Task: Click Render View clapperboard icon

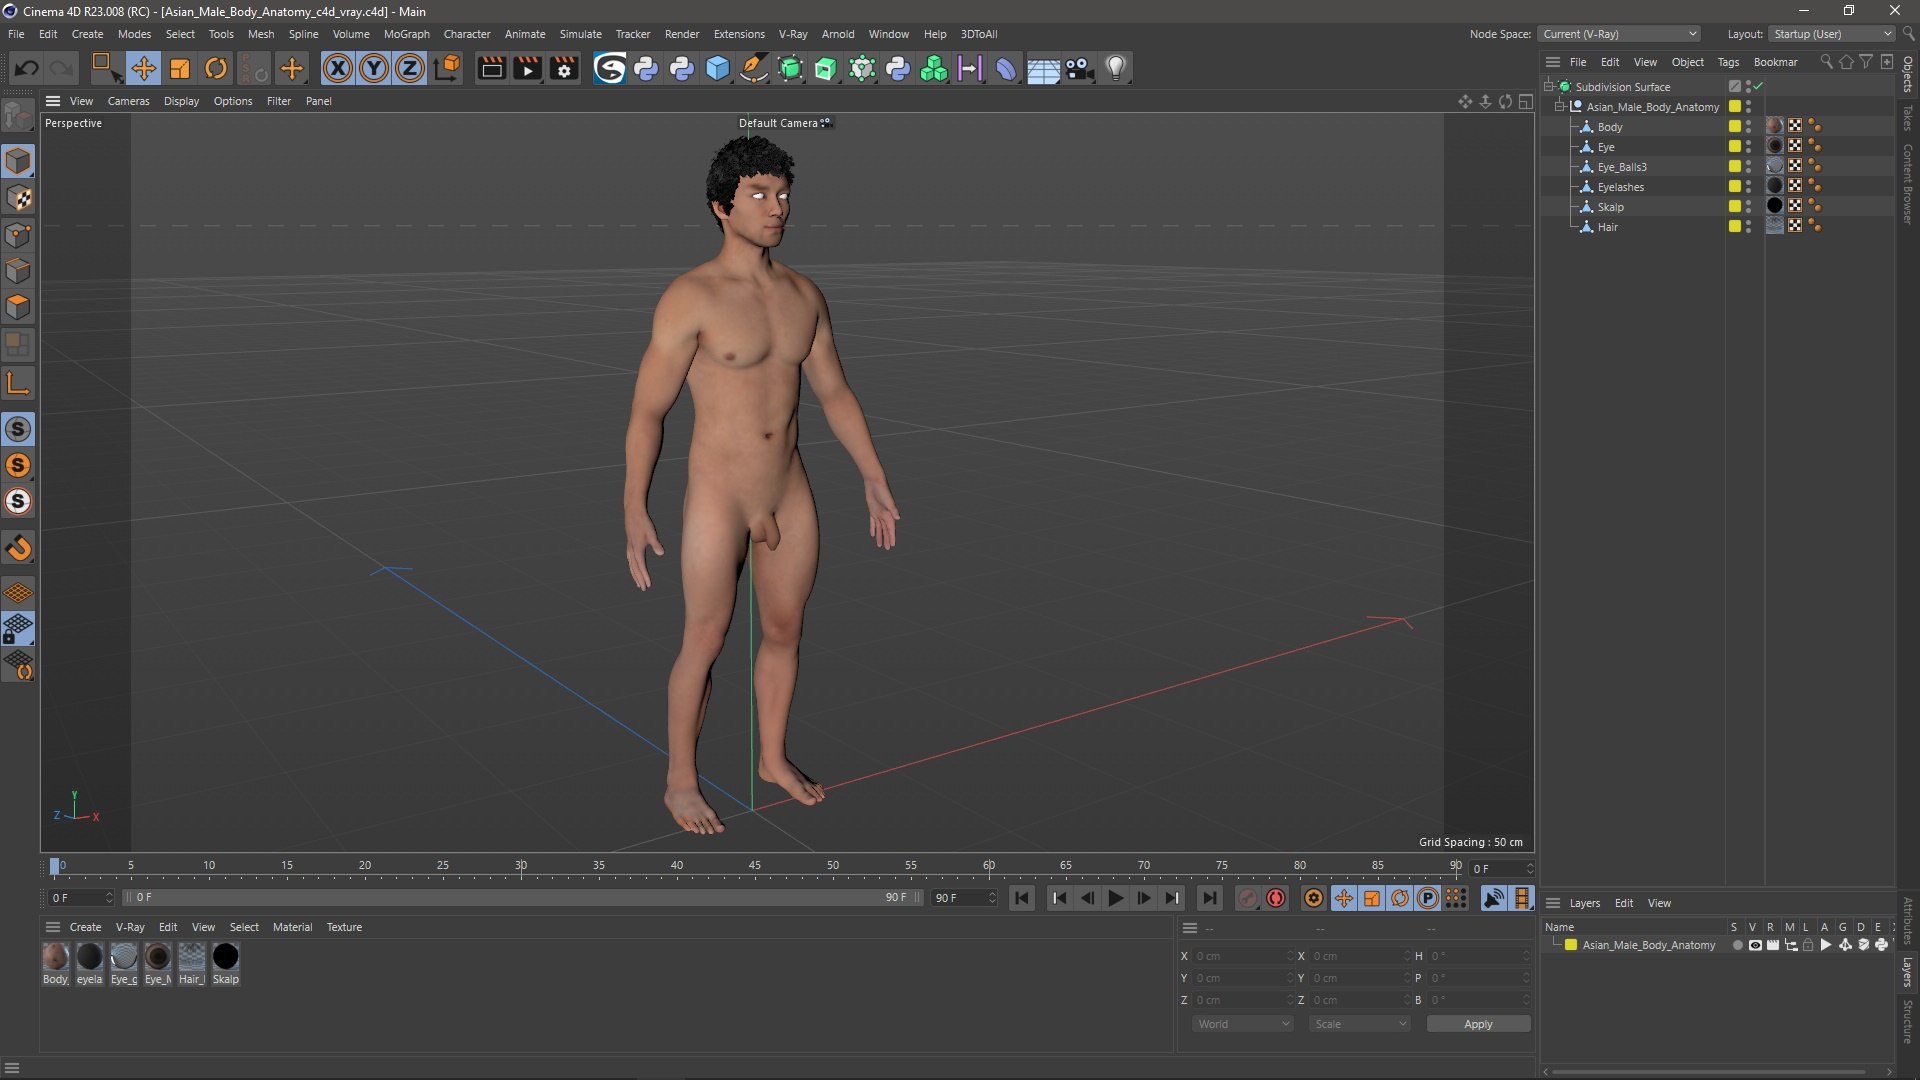Action: coord(491,68)
